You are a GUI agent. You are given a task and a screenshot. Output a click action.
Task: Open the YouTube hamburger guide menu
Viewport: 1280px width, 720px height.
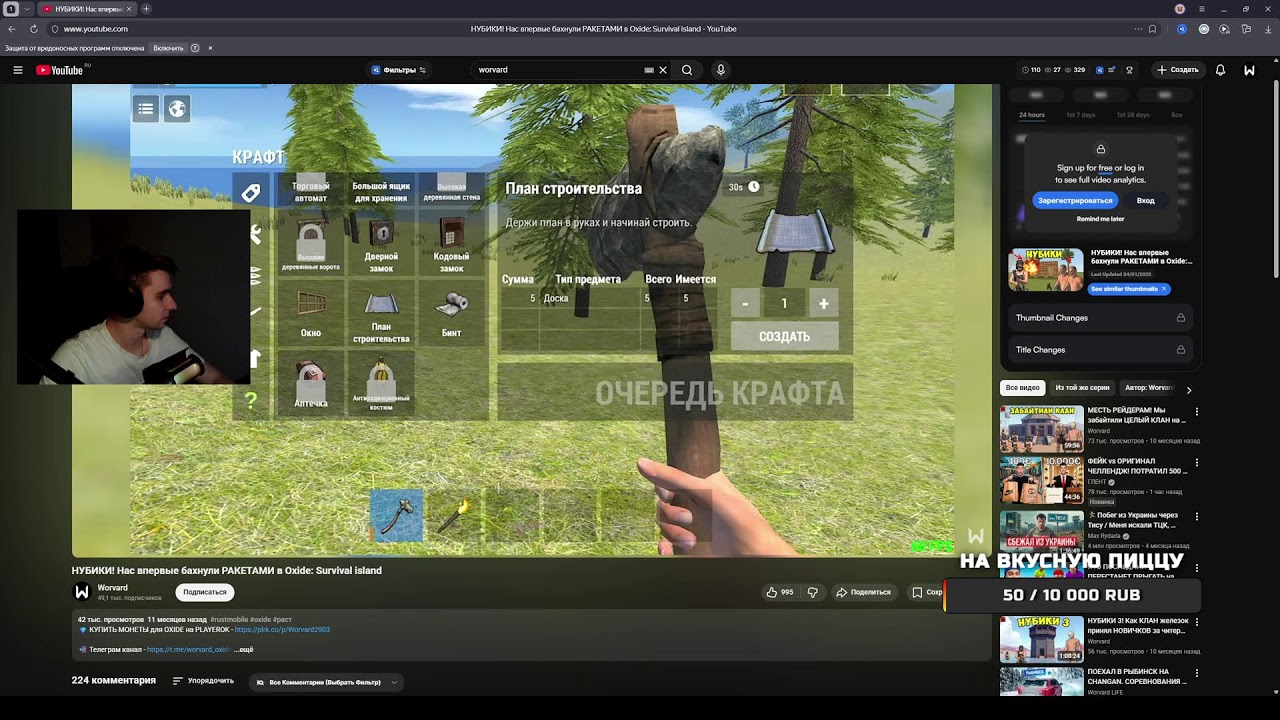pos(18,70)
